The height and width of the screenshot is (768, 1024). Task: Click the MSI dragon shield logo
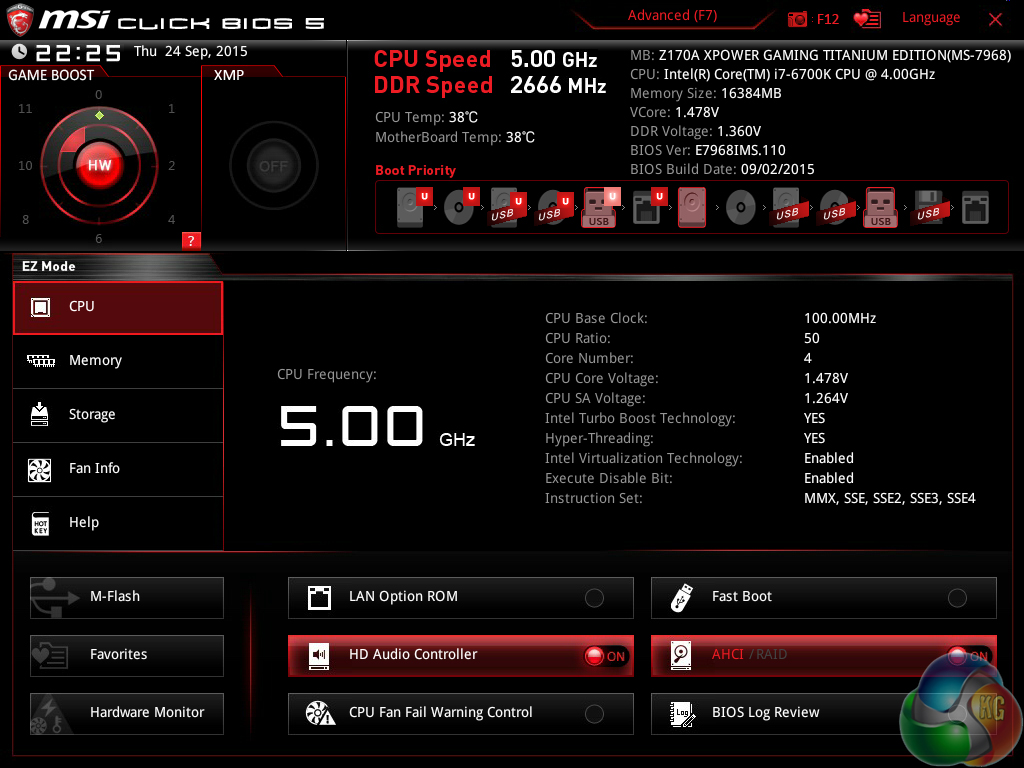click(x=20, y=20)
